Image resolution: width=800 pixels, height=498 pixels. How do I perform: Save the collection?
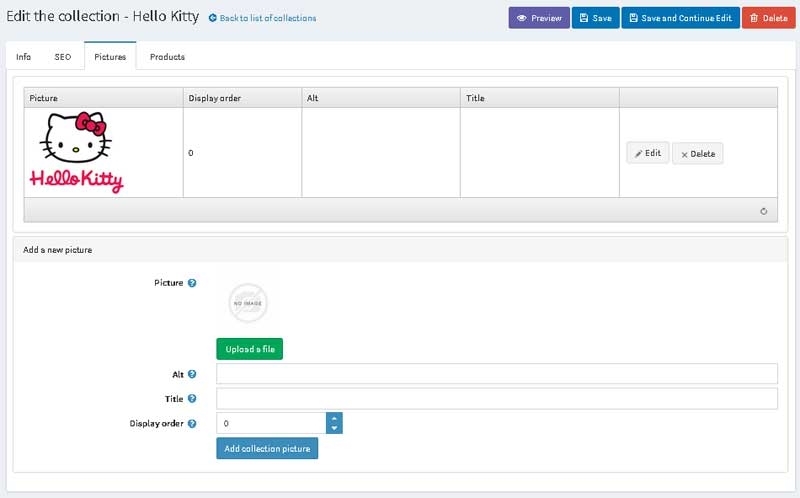(x=595, y=18)
